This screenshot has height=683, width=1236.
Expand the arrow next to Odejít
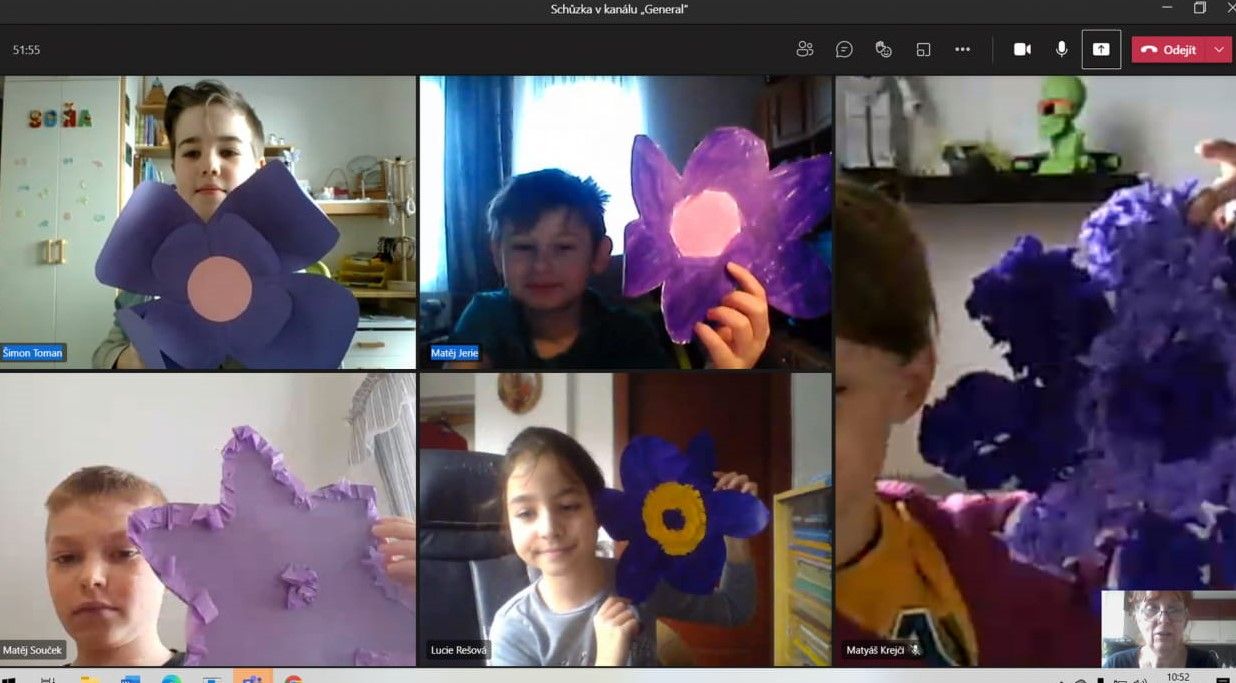[x=1218, y=49]
